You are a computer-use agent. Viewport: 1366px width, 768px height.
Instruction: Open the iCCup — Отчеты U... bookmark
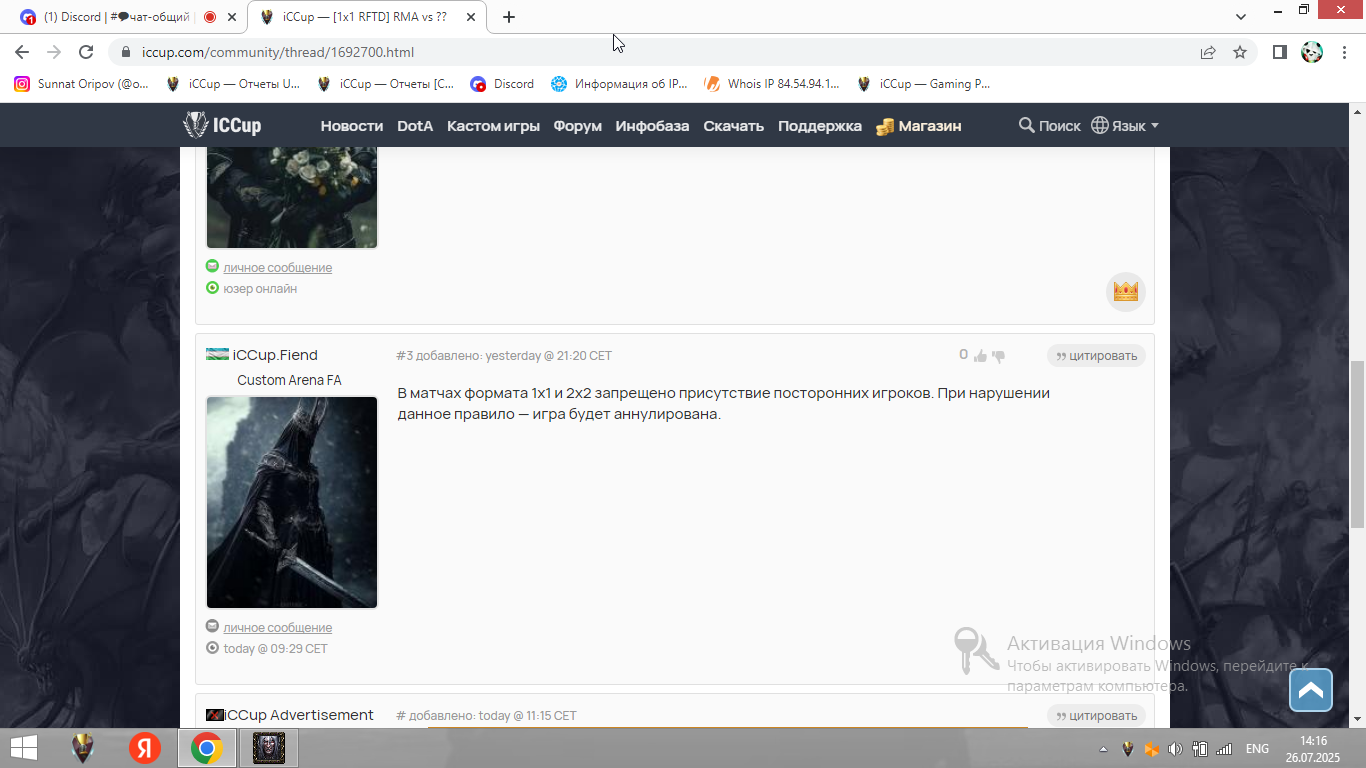(233, 84)
